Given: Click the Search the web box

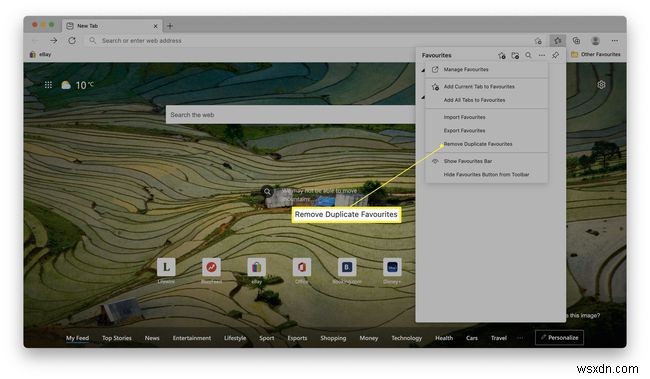Looking at the screenshot, I should pyautogui.click(x=291, y=114).
